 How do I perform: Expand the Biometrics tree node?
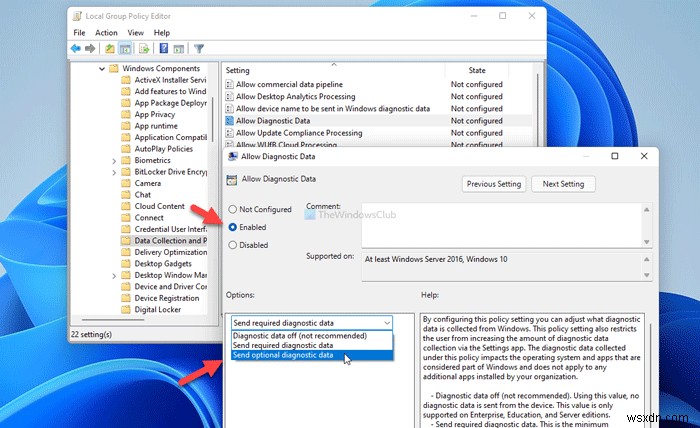pyautogui.click(x=114, y=161)
